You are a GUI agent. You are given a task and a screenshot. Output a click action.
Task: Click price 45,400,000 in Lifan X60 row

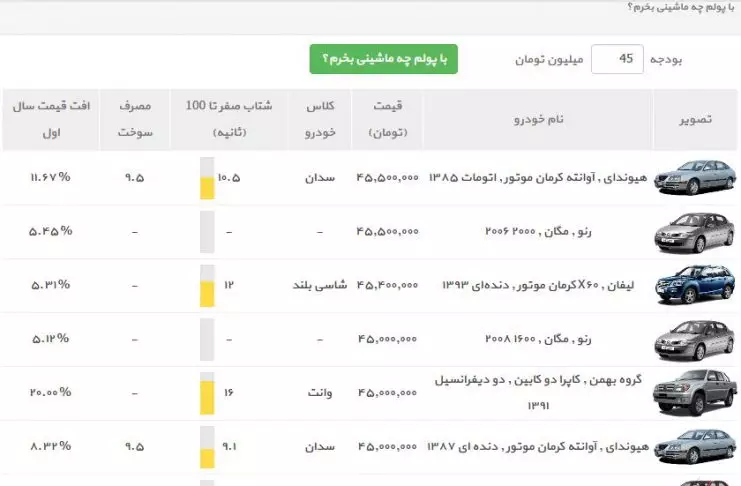tap(388, 285)
